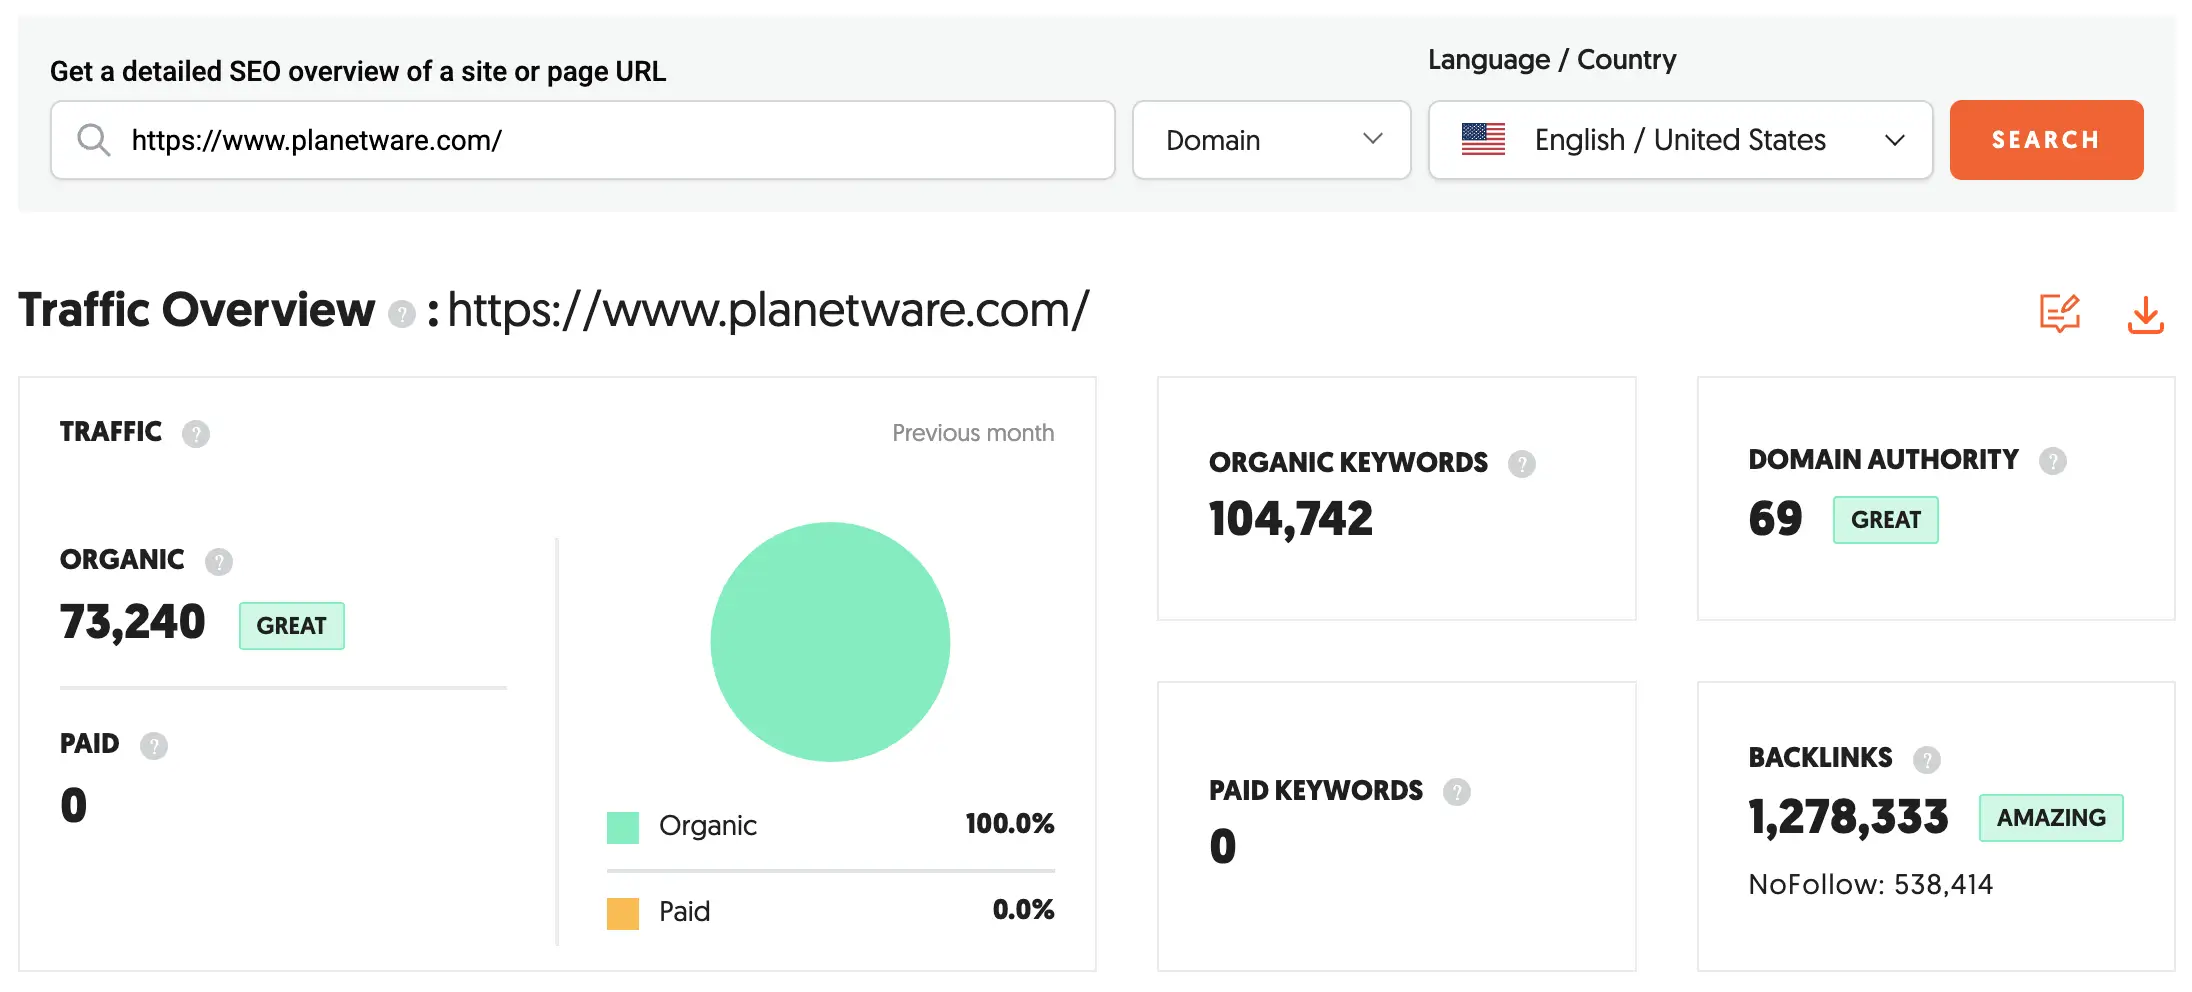Open the Domain scope dropdown
The height and width of the screenshot is (992, 2192).
click(x=1271, y=140)
